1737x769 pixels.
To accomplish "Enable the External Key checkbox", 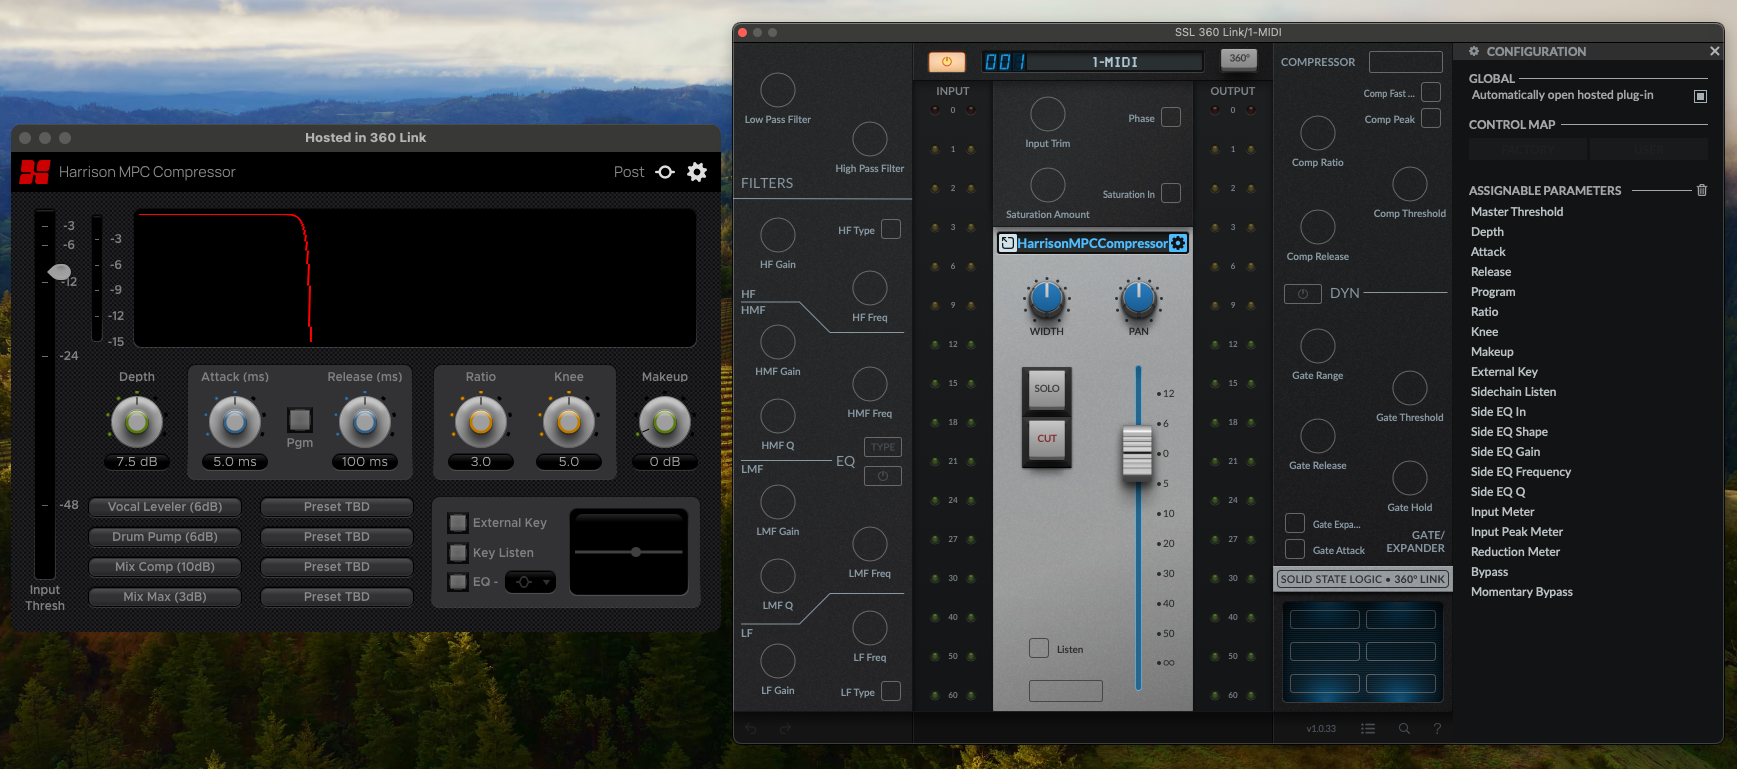I will 458,523.
